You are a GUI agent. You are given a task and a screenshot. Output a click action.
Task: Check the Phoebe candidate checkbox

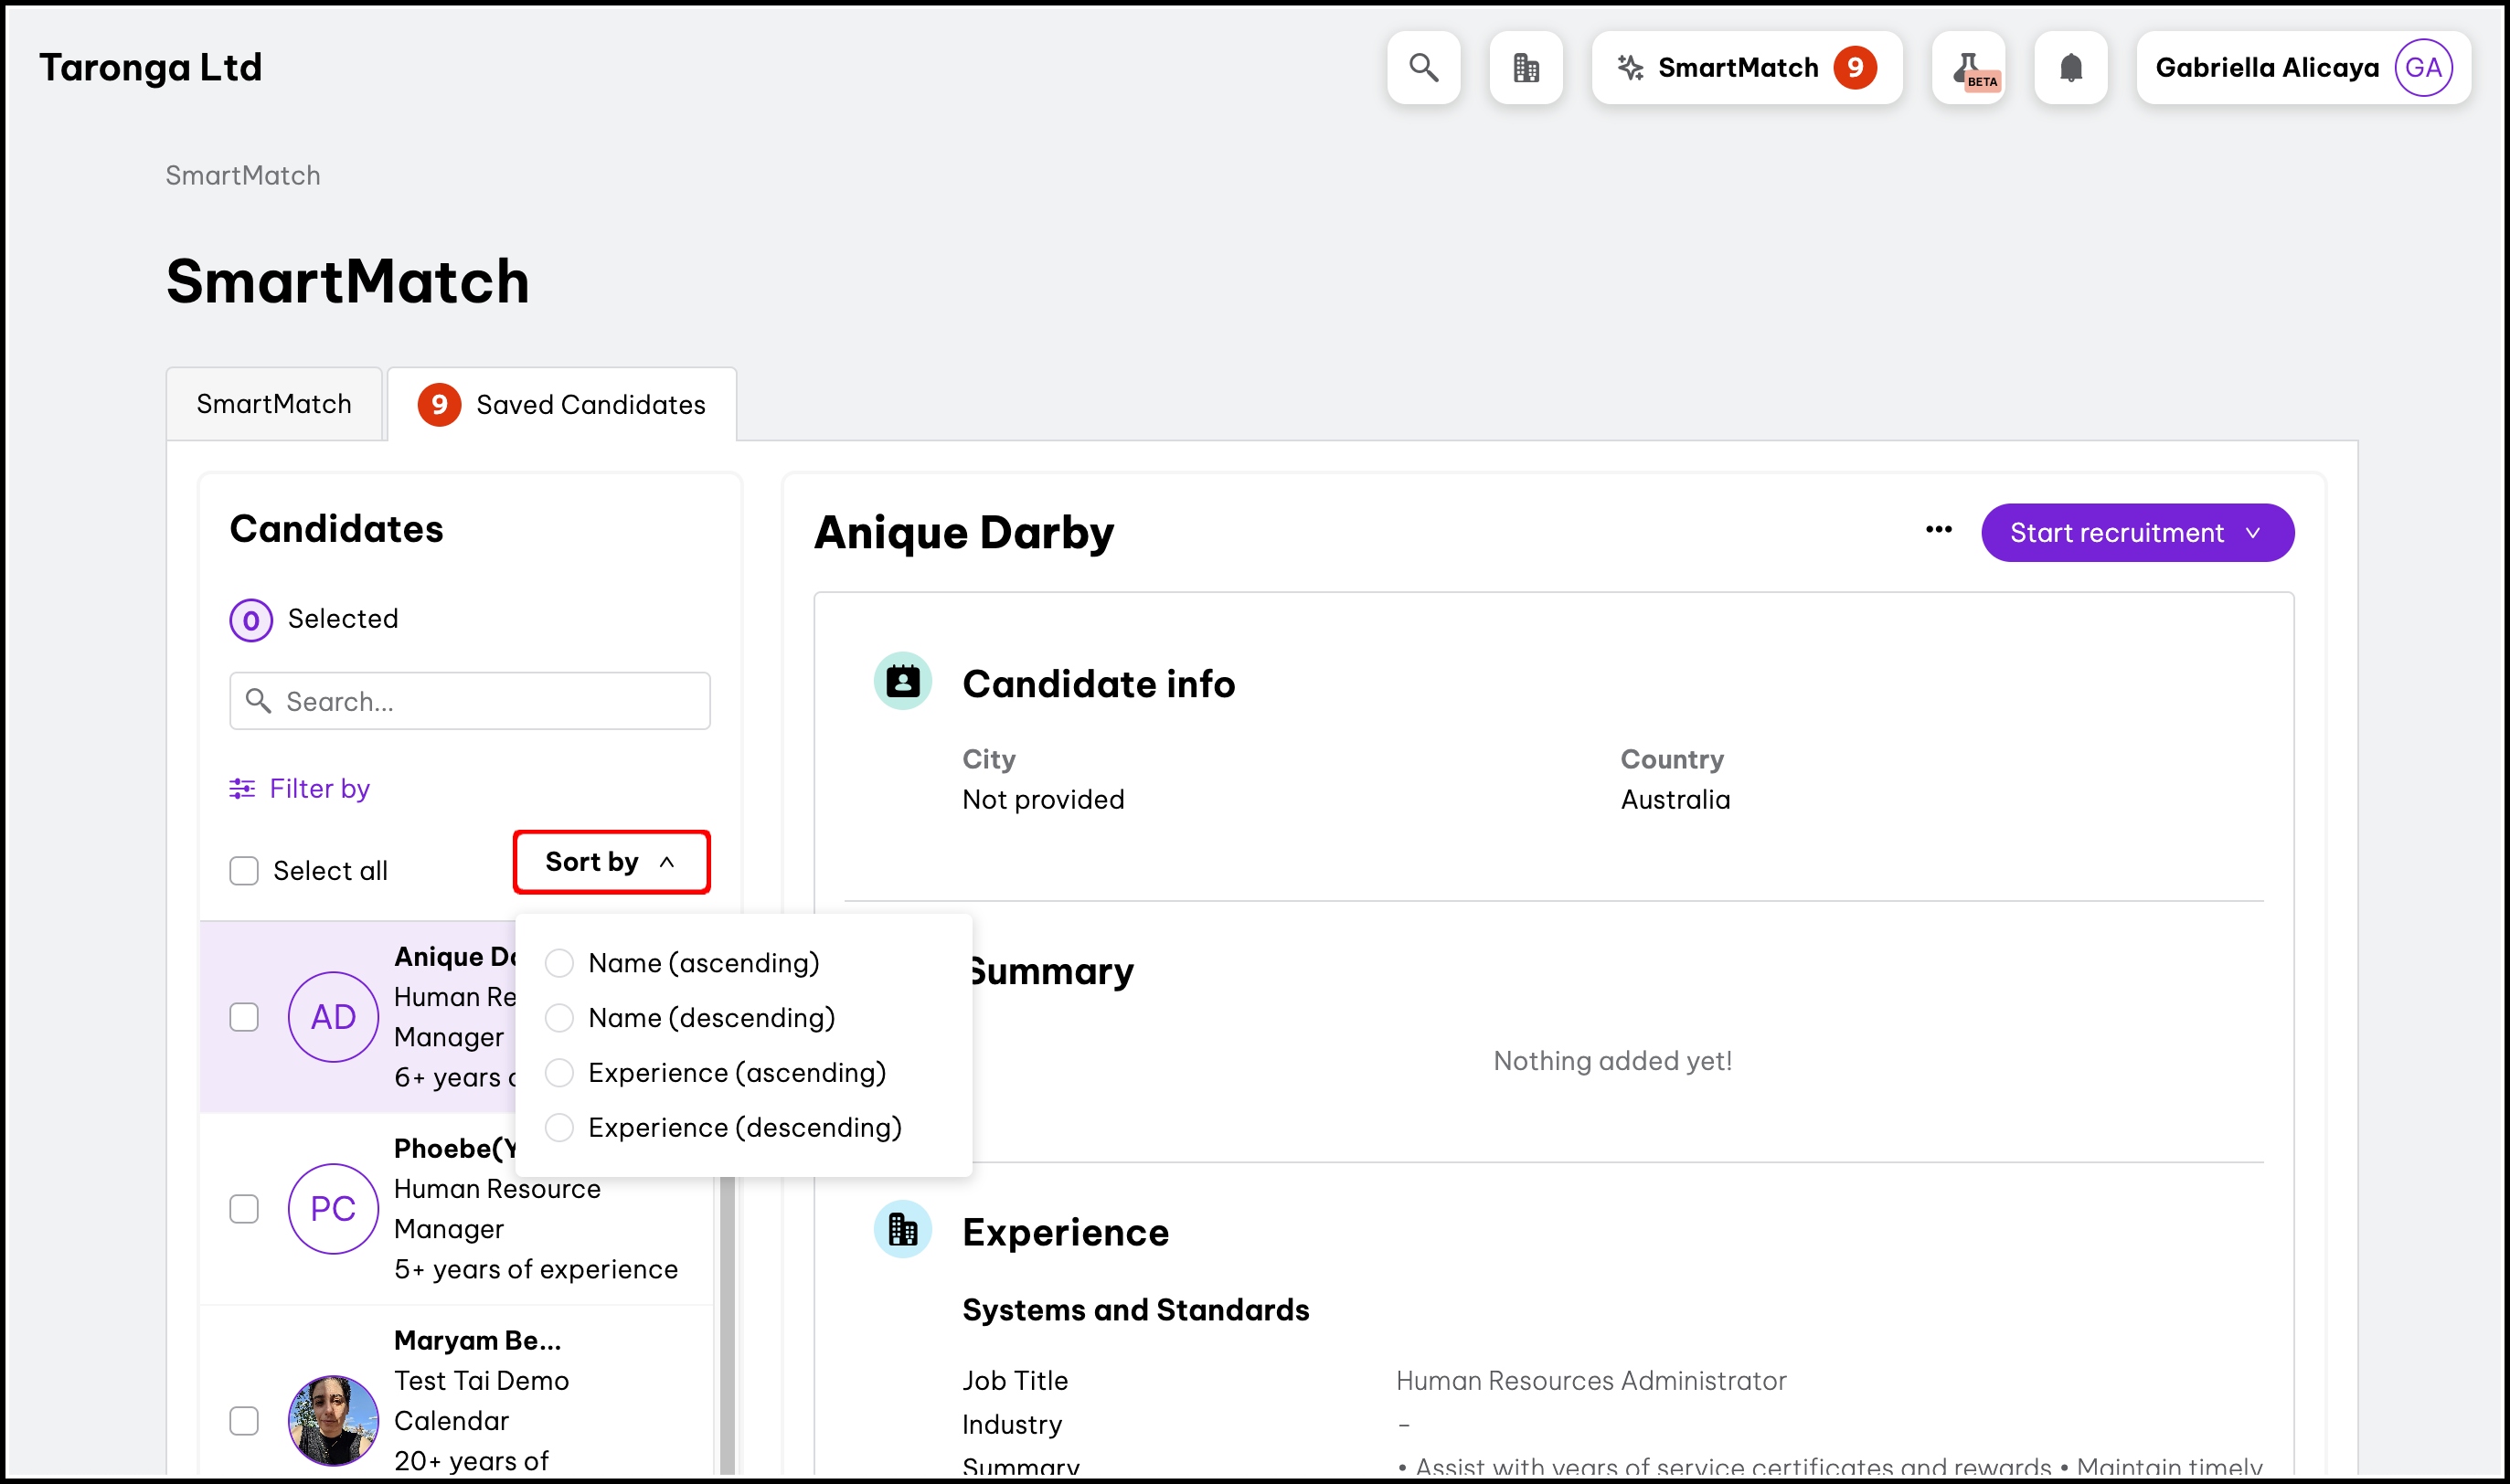coord(244,1209)
